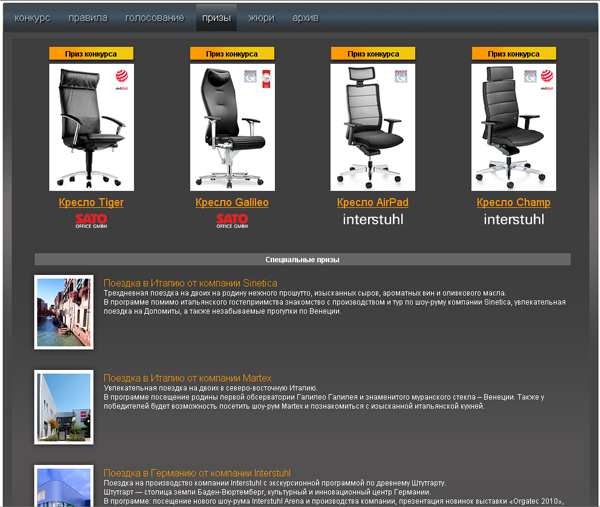Image resolution: width=600 pixels, height=507 pixels.
Task: Select the призы tab
Action: pyautogui.click(x=215, y=18)
